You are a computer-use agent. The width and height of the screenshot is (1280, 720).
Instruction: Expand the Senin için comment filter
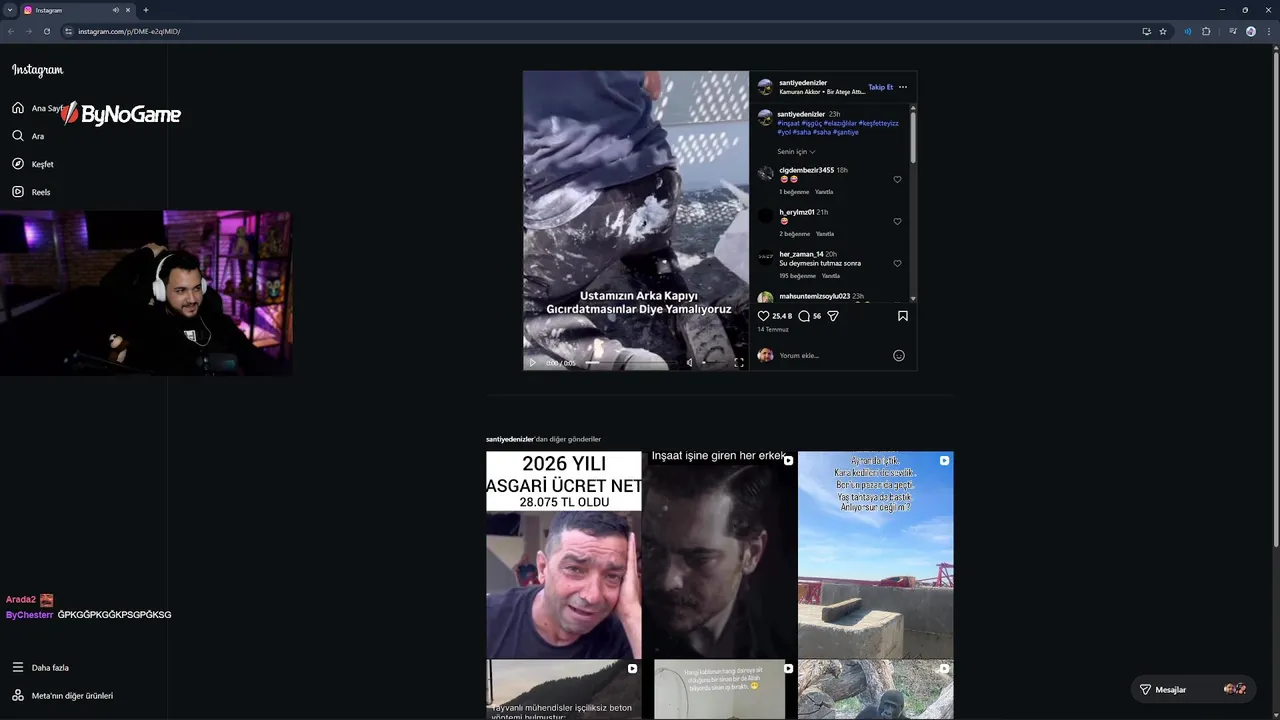796,152
